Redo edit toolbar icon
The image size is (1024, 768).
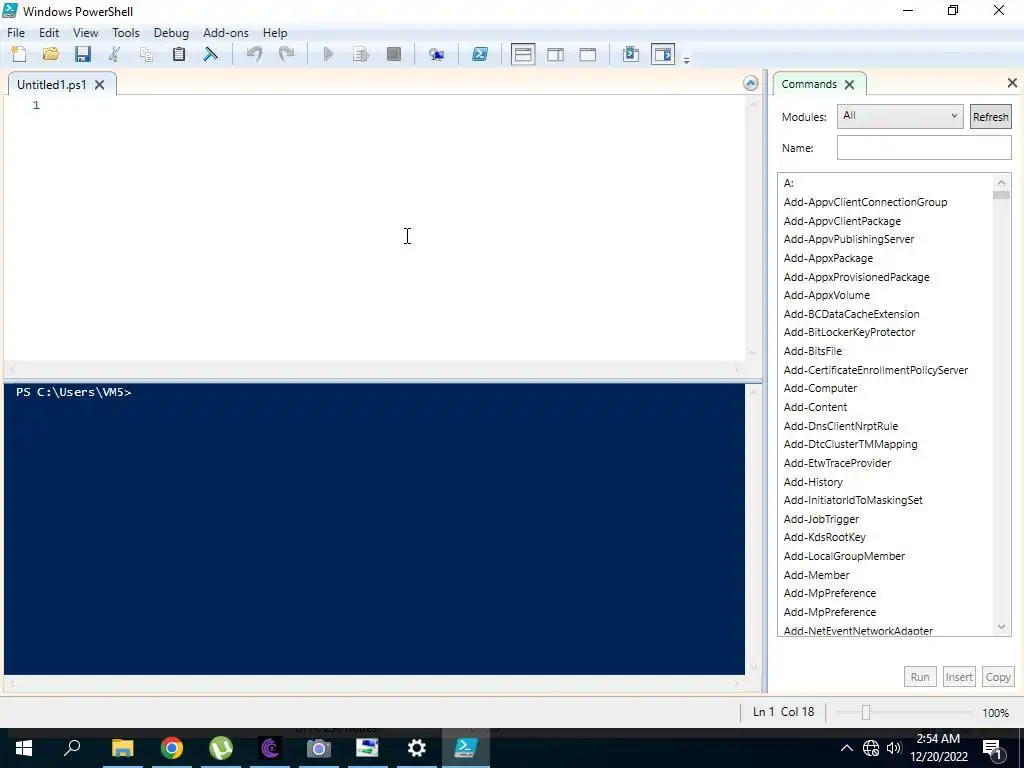(x=286, y=54)
